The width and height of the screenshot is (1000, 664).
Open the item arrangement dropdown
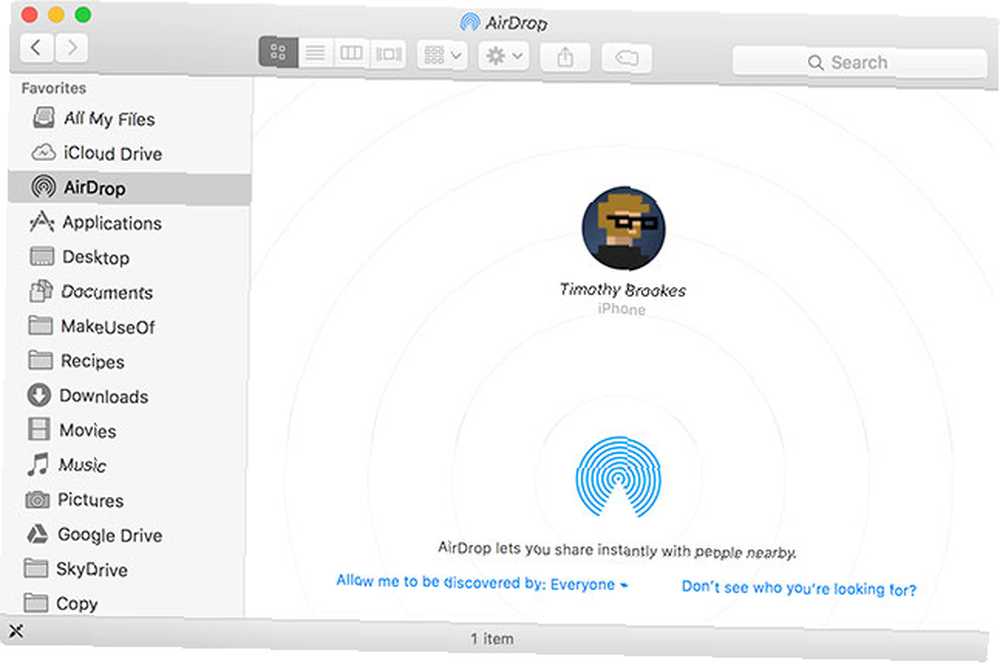click(x=443, y=55)
